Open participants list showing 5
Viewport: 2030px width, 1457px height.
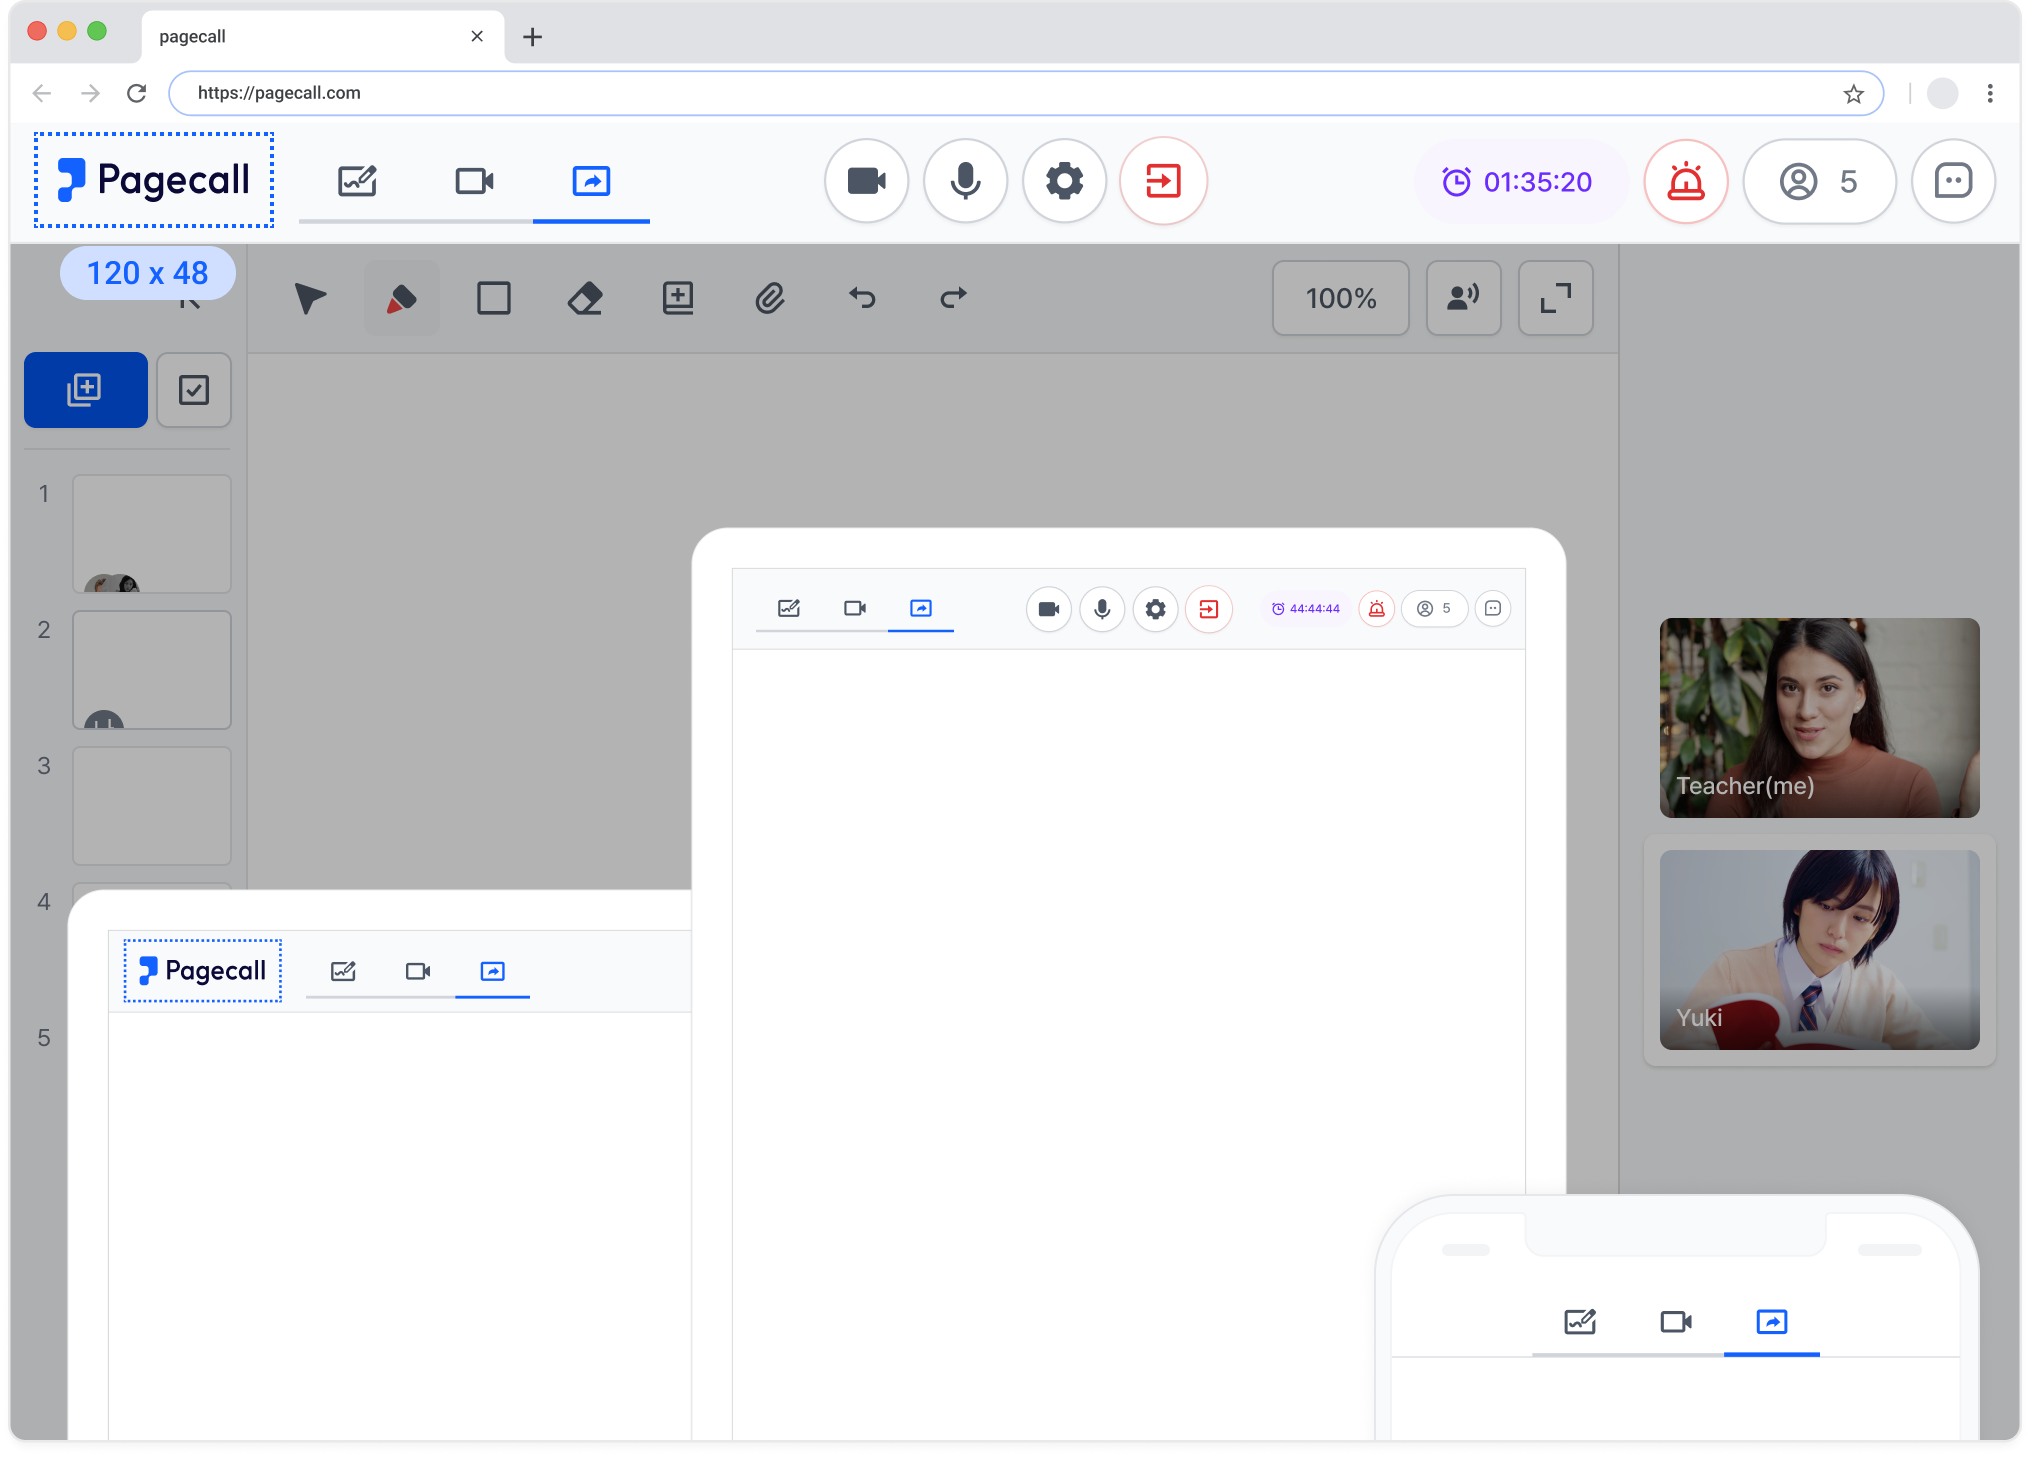pyautogui.click(x=1820, y=181)
